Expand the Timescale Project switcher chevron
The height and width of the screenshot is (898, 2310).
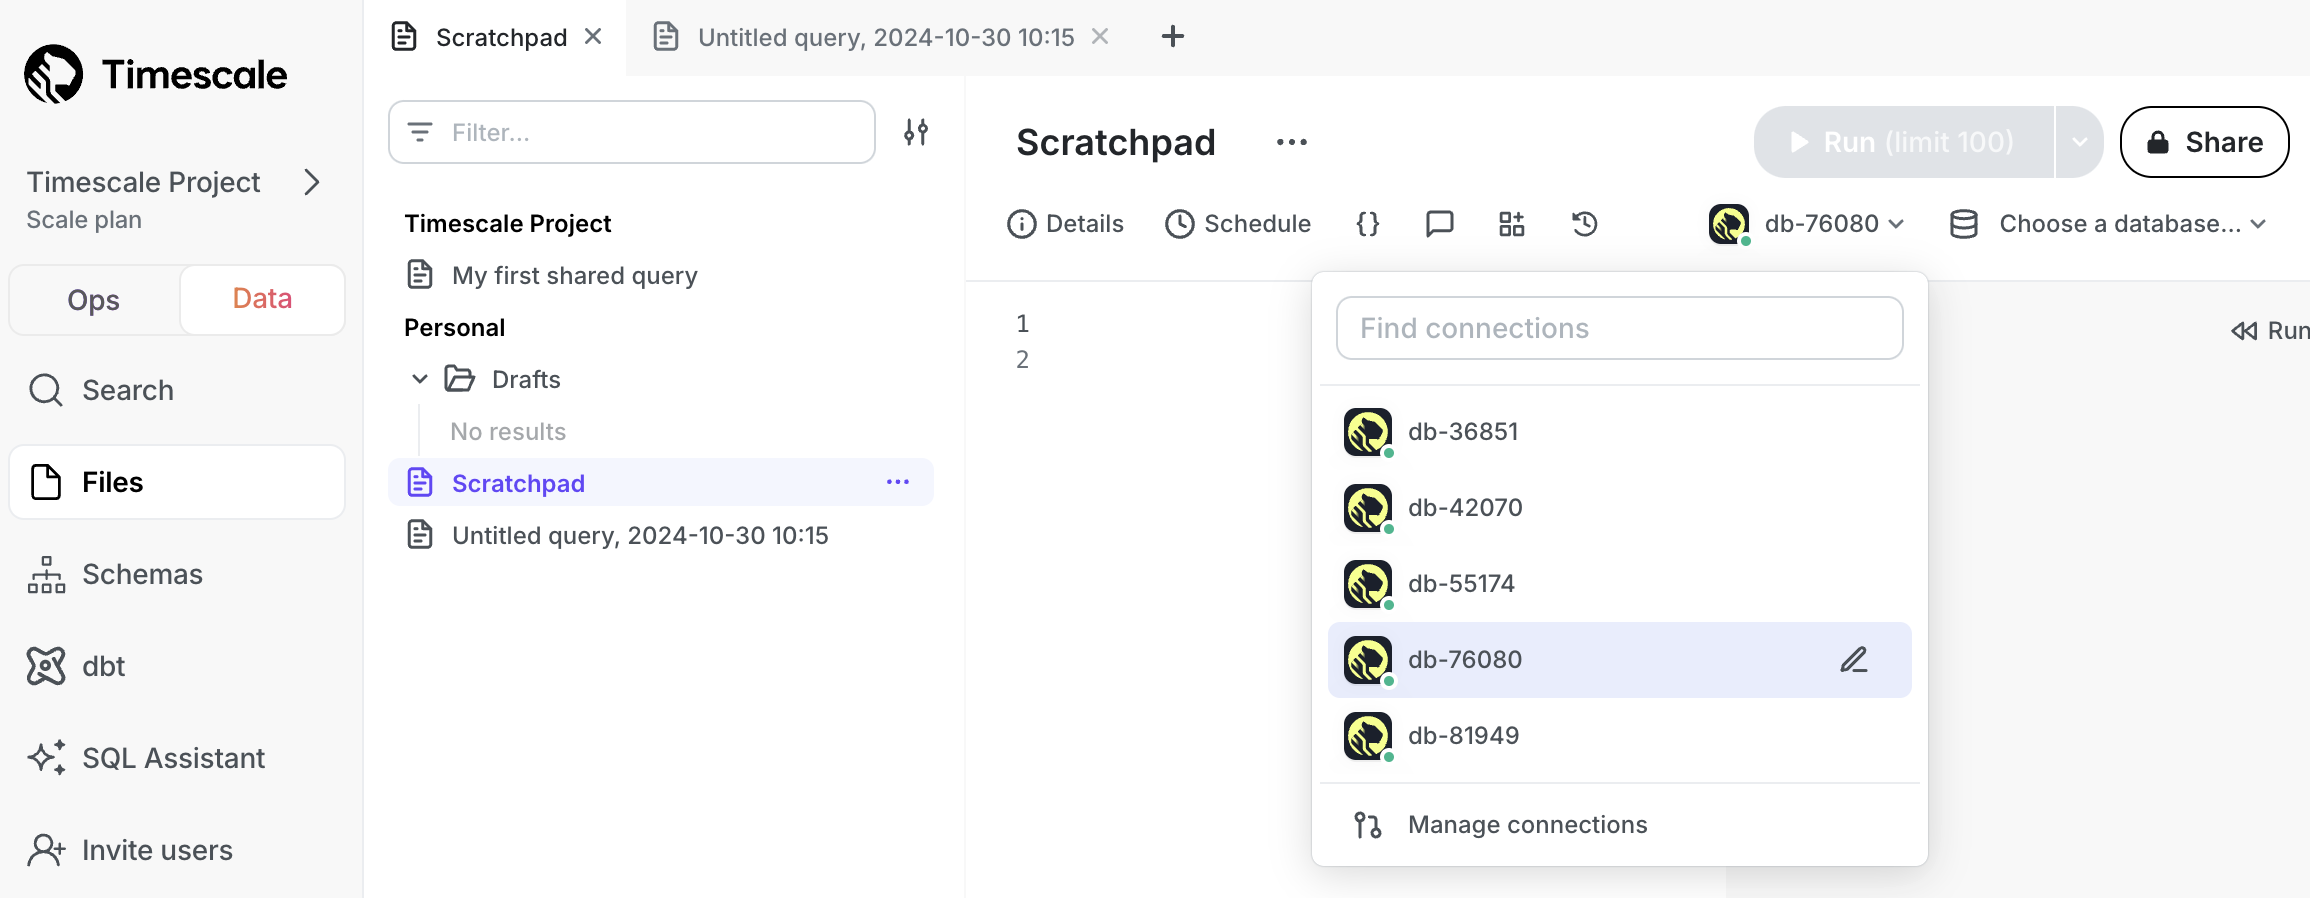click(x=312, y=182)
